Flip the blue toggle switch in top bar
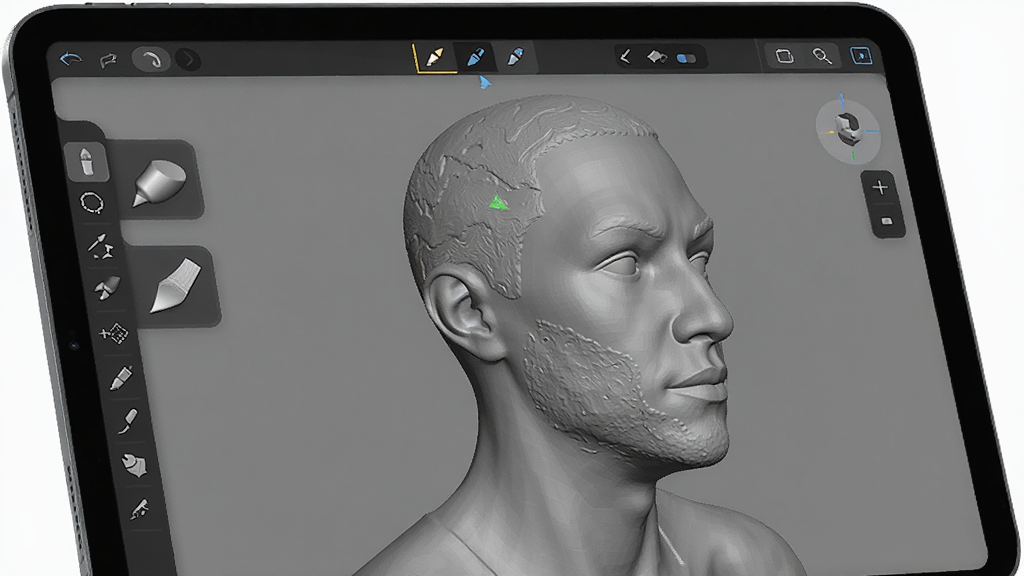Viewport: 1024px width, 576px height. click(686, 59)
